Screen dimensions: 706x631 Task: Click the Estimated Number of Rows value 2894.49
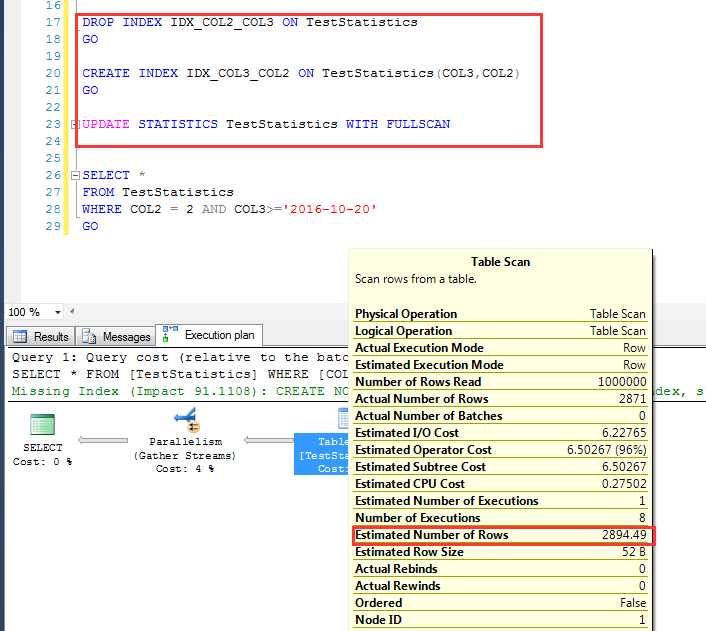pyautogui.click(x=624, y=535)
